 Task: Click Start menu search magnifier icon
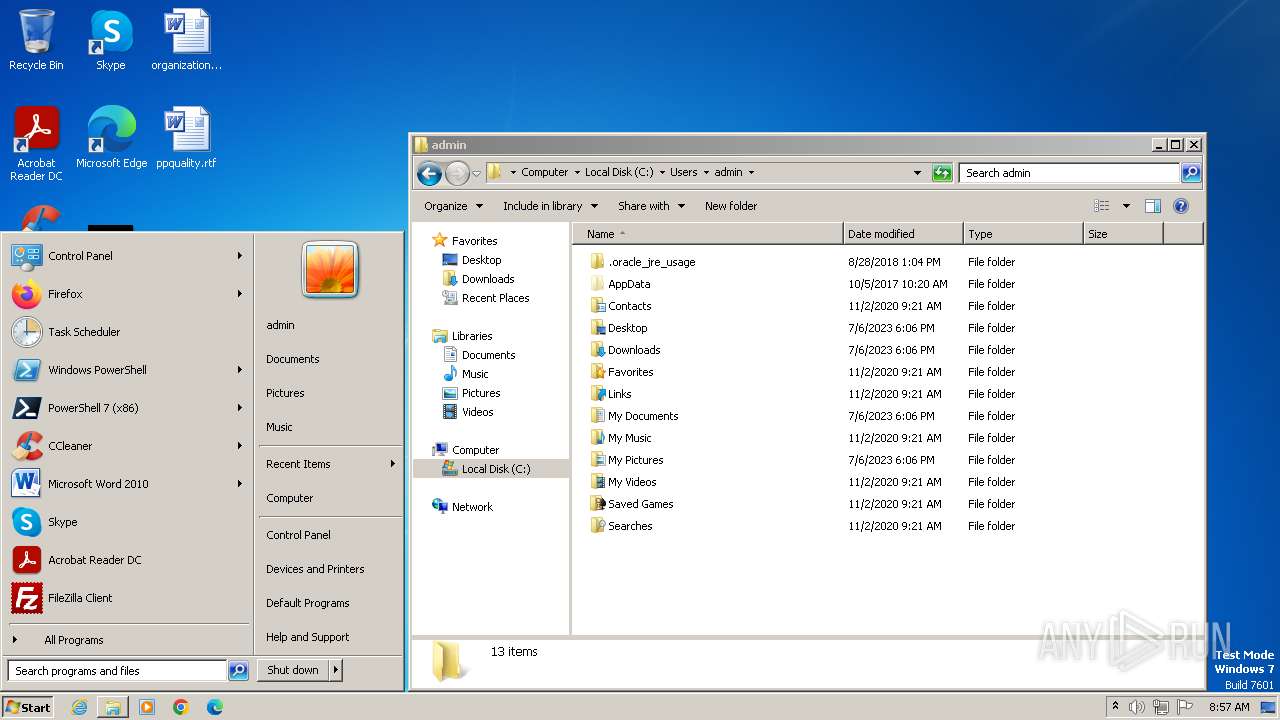(238, 671)
